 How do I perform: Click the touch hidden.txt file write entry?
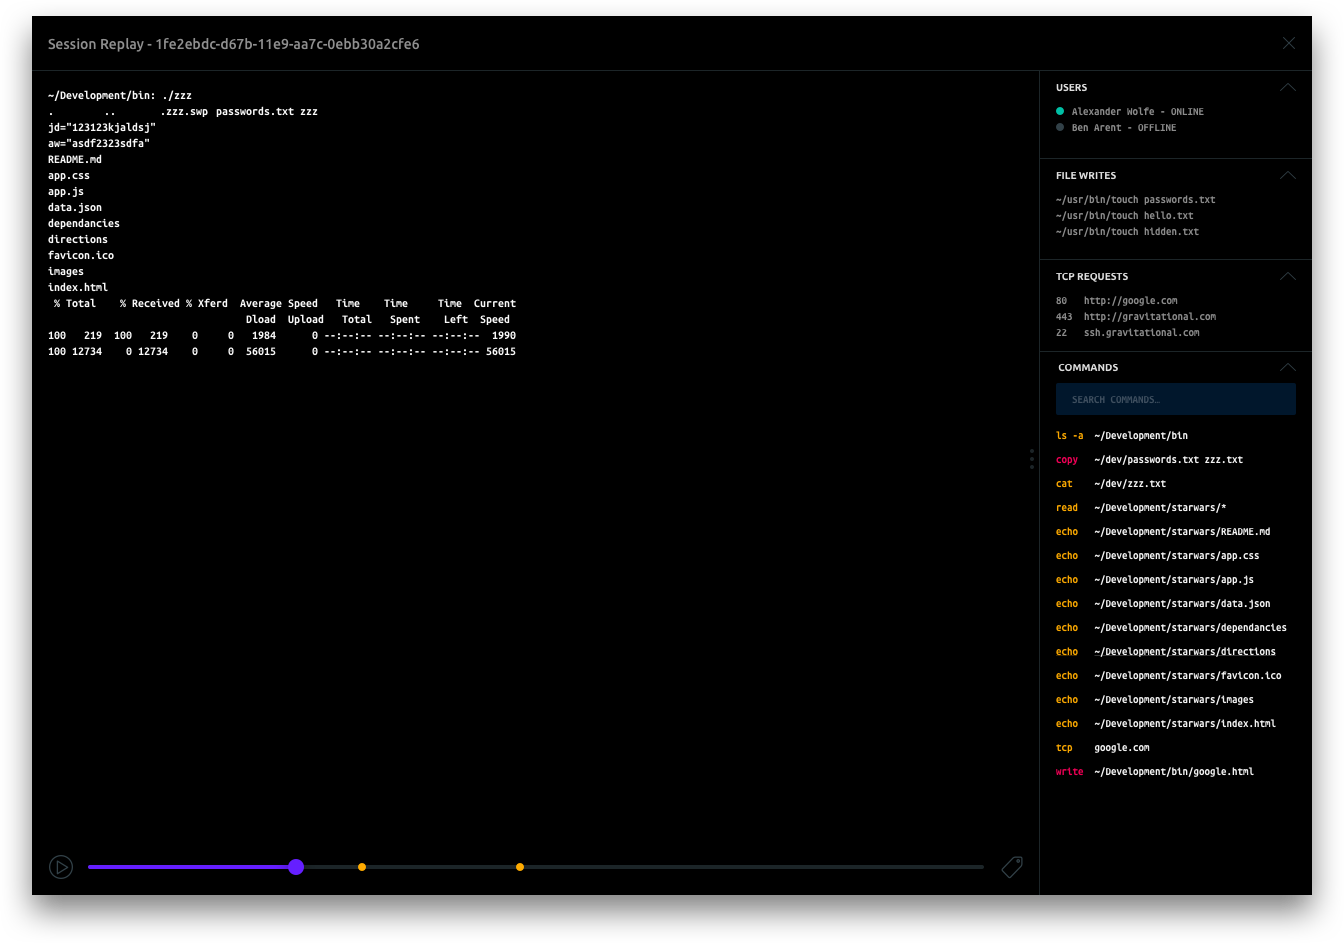[1127, 232]
